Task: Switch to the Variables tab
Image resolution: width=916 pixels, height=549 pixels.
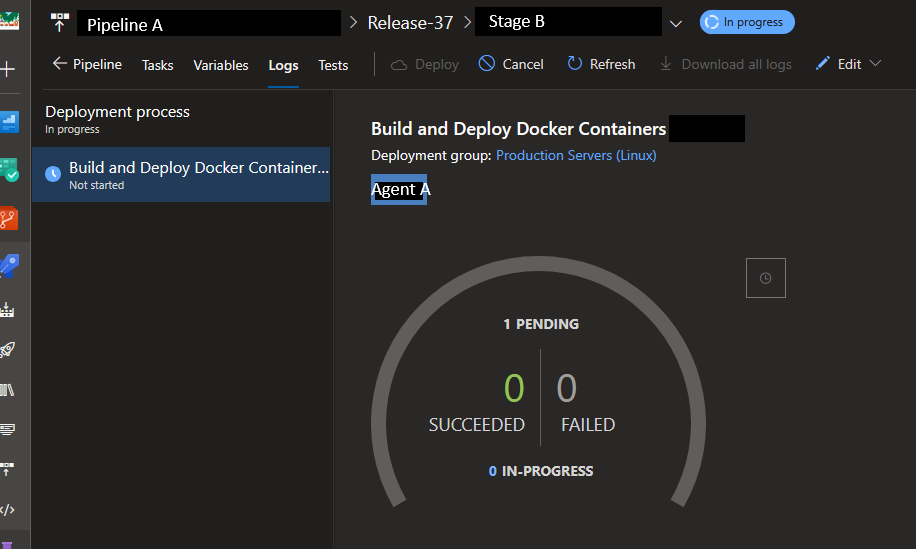Action: pos(221,65)
